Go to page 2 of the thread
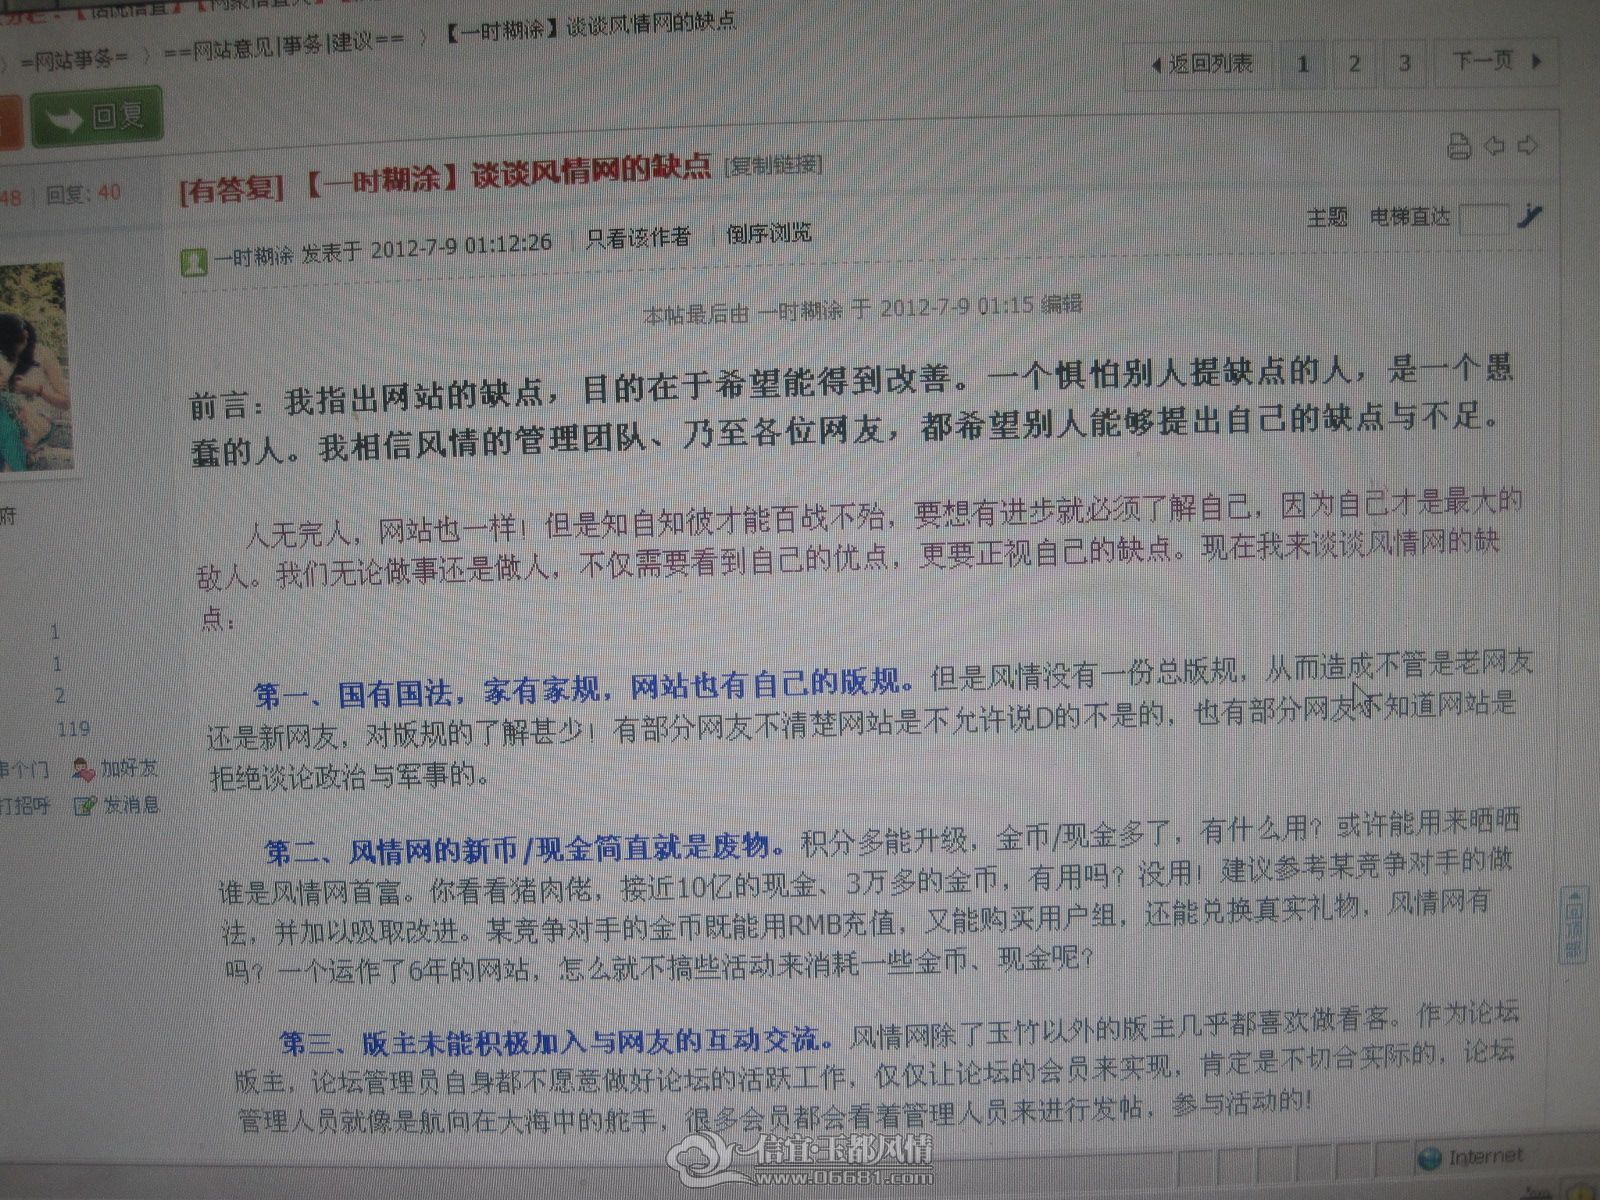Image resolution: width=1600 pixels, height=1200 pixels. tap(1354, 64)
